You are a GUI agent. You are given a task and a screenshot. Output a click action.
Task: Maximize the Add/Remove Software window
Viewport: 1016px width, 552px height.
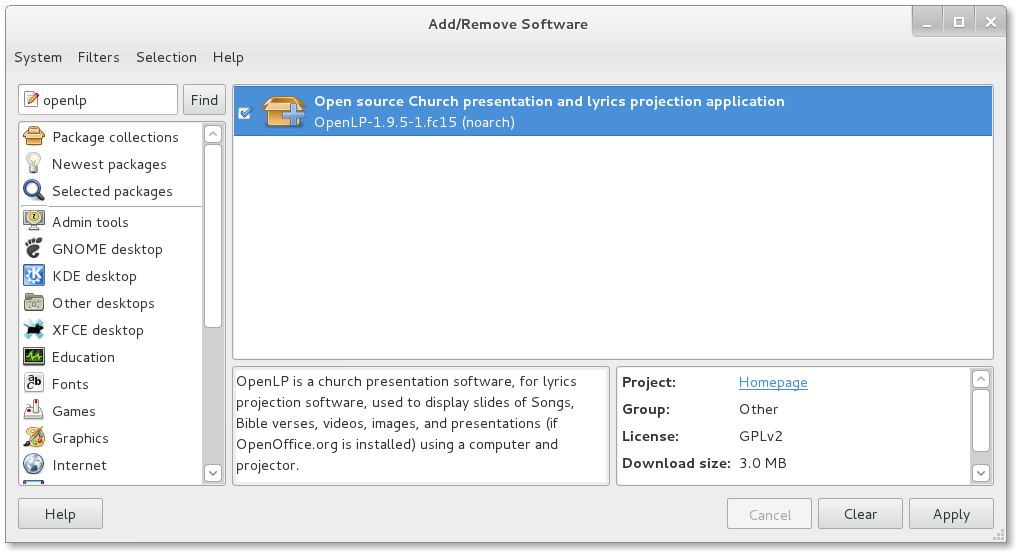959,23
